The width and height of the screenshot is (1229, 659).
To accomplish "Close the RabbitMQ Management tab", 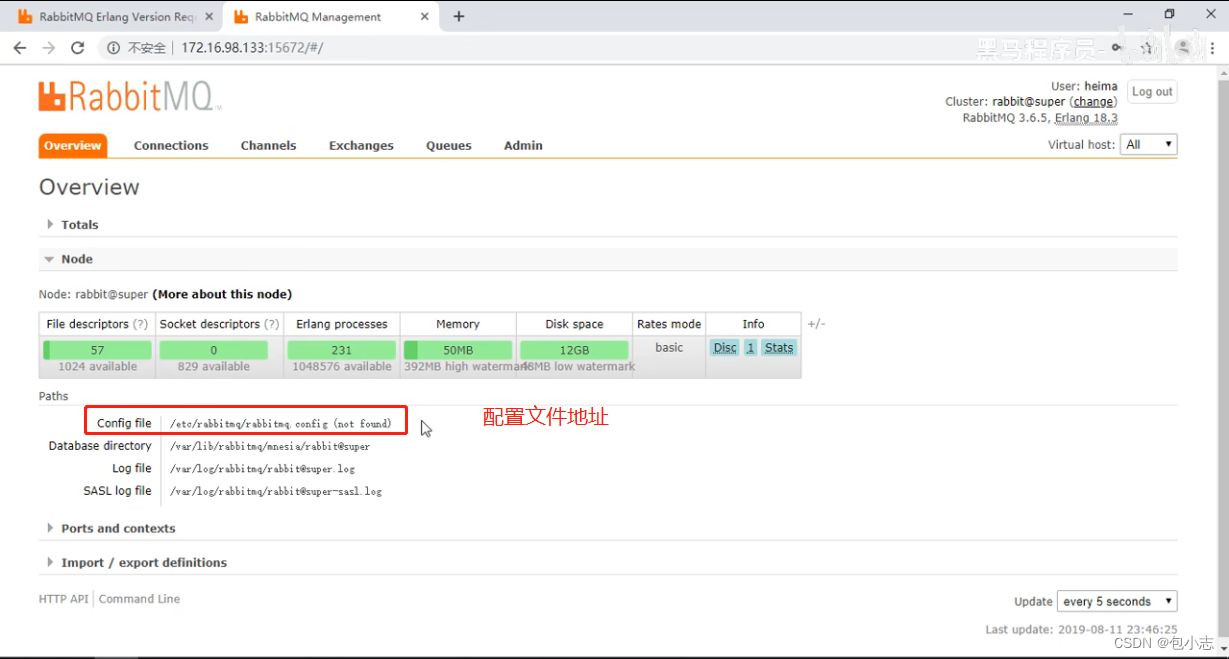I will (x=425, y=17).
